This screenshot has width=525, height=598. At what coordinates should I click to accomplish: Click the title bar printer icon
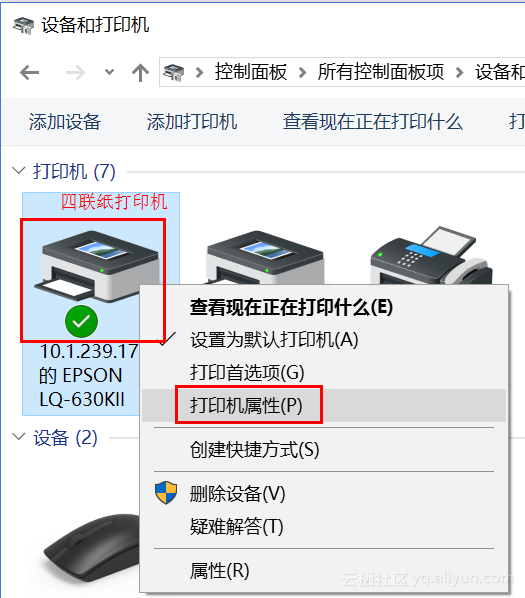coord(23,26)
